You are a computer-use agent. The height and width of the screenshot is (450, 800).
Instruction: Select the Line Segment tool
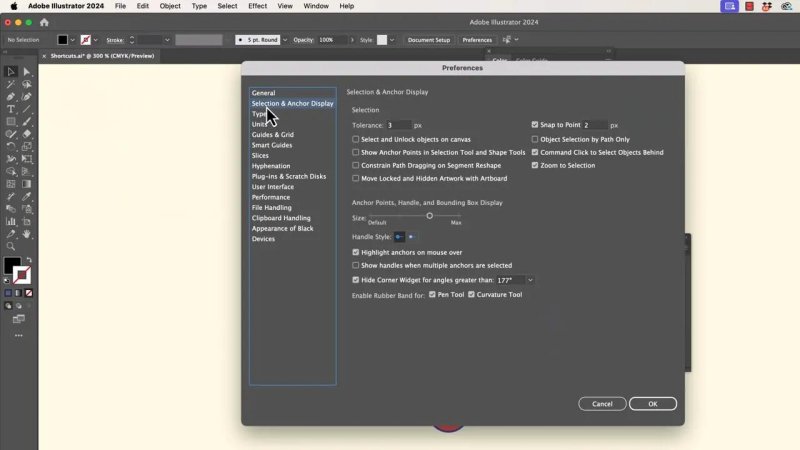27,109
